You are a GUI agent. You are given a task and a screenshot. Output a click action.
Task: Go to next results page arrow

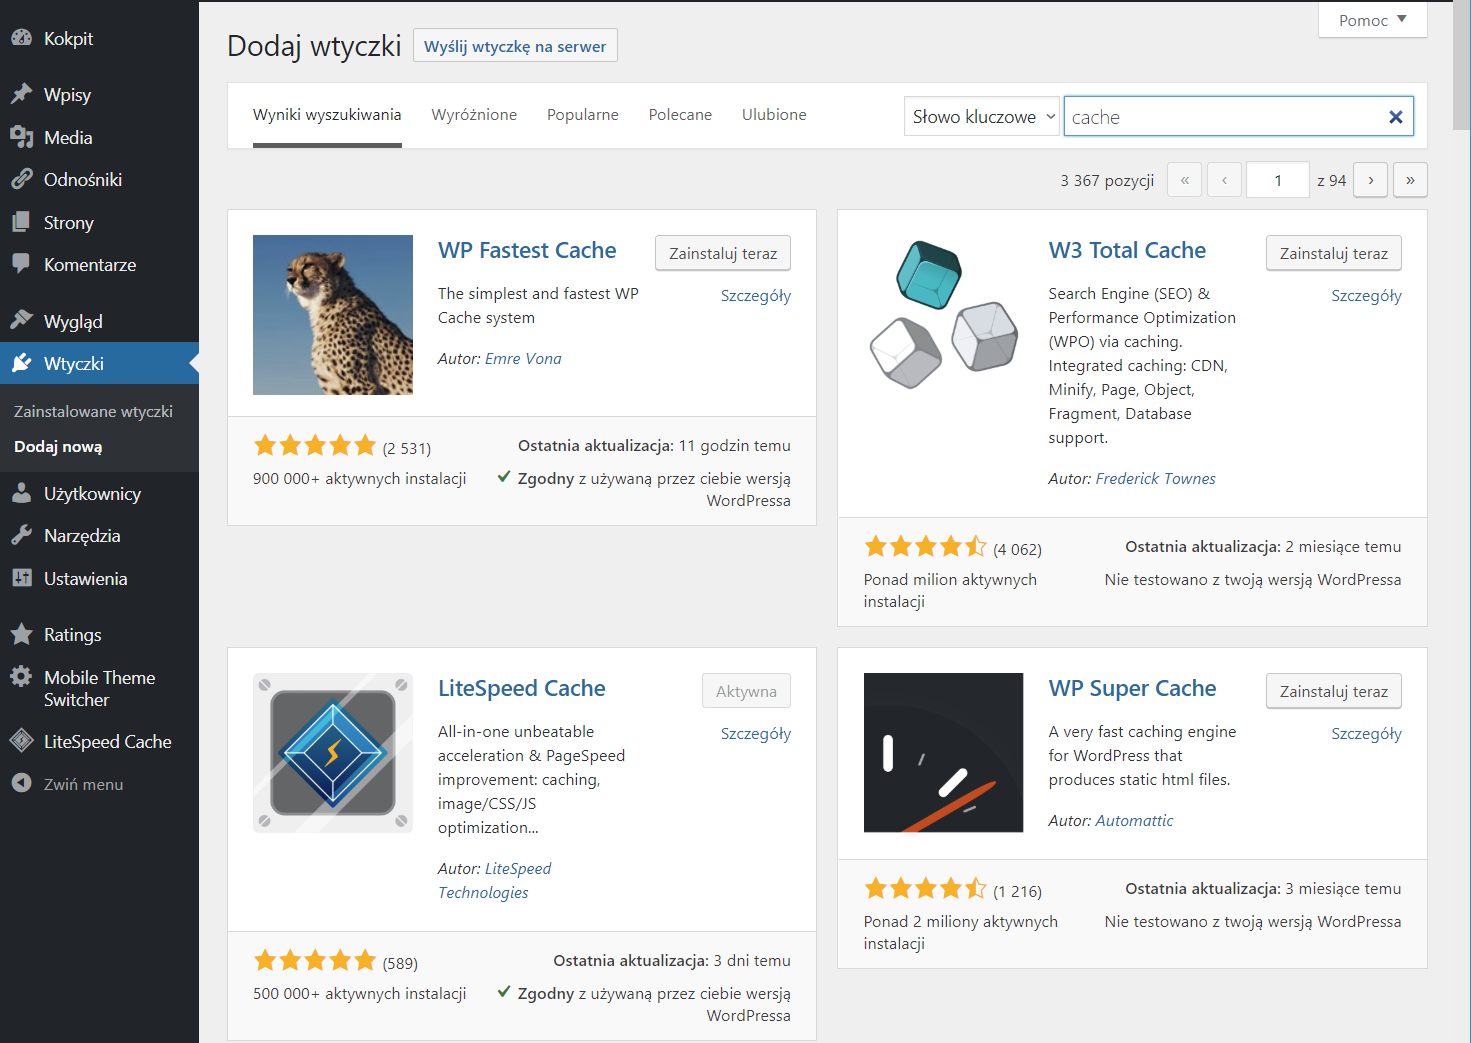[x=1371, y=180]
